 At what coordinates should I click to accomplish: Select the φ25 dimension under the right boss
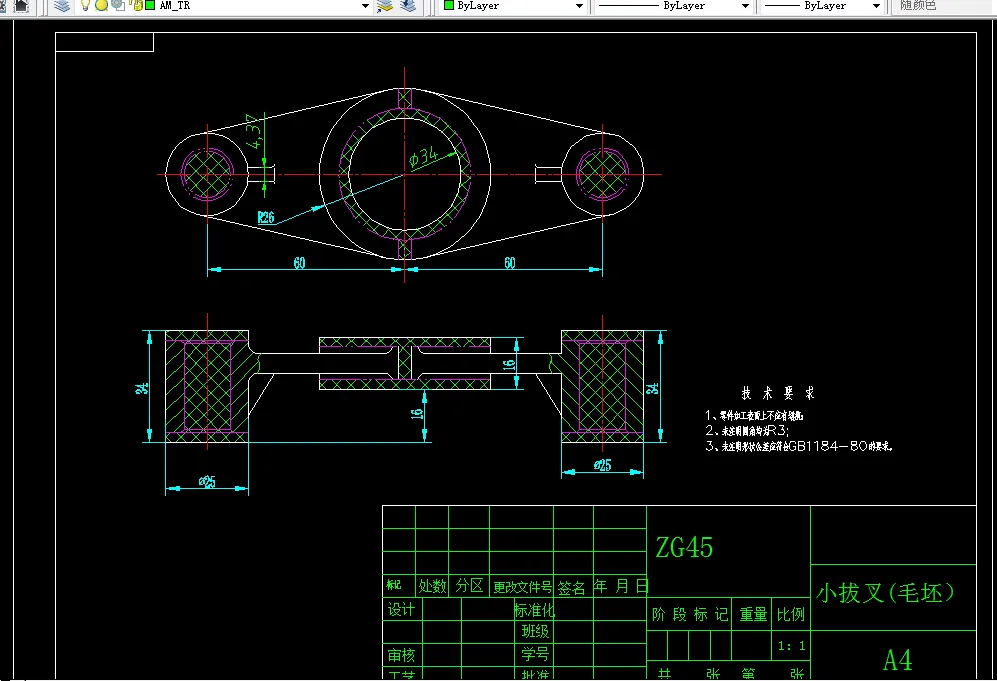click(x=602, y=465)
